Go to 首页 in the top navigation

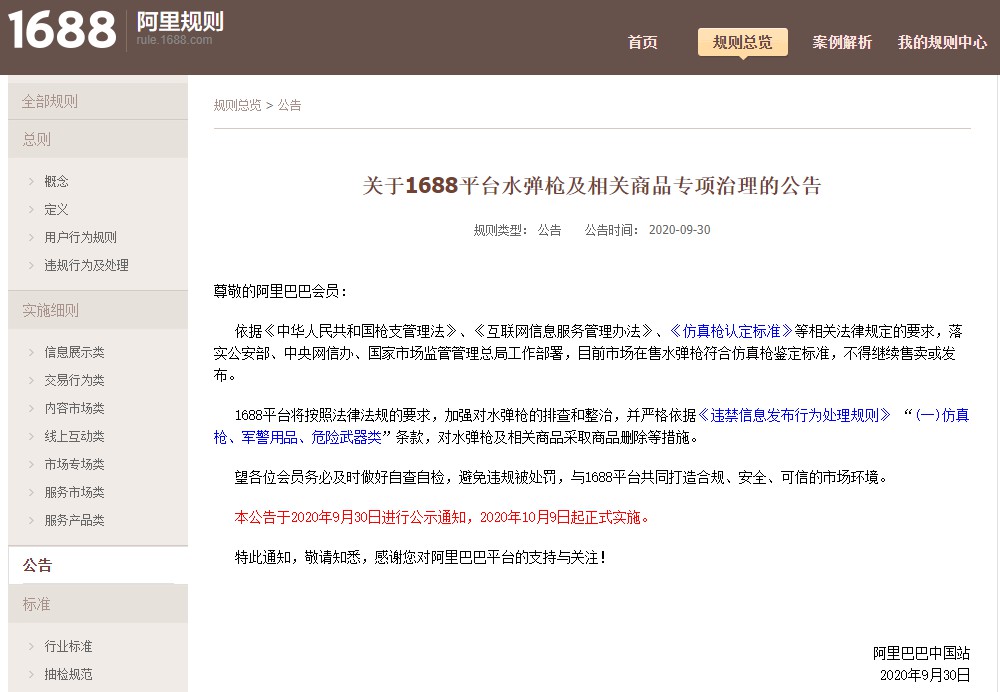pos(642,43)
